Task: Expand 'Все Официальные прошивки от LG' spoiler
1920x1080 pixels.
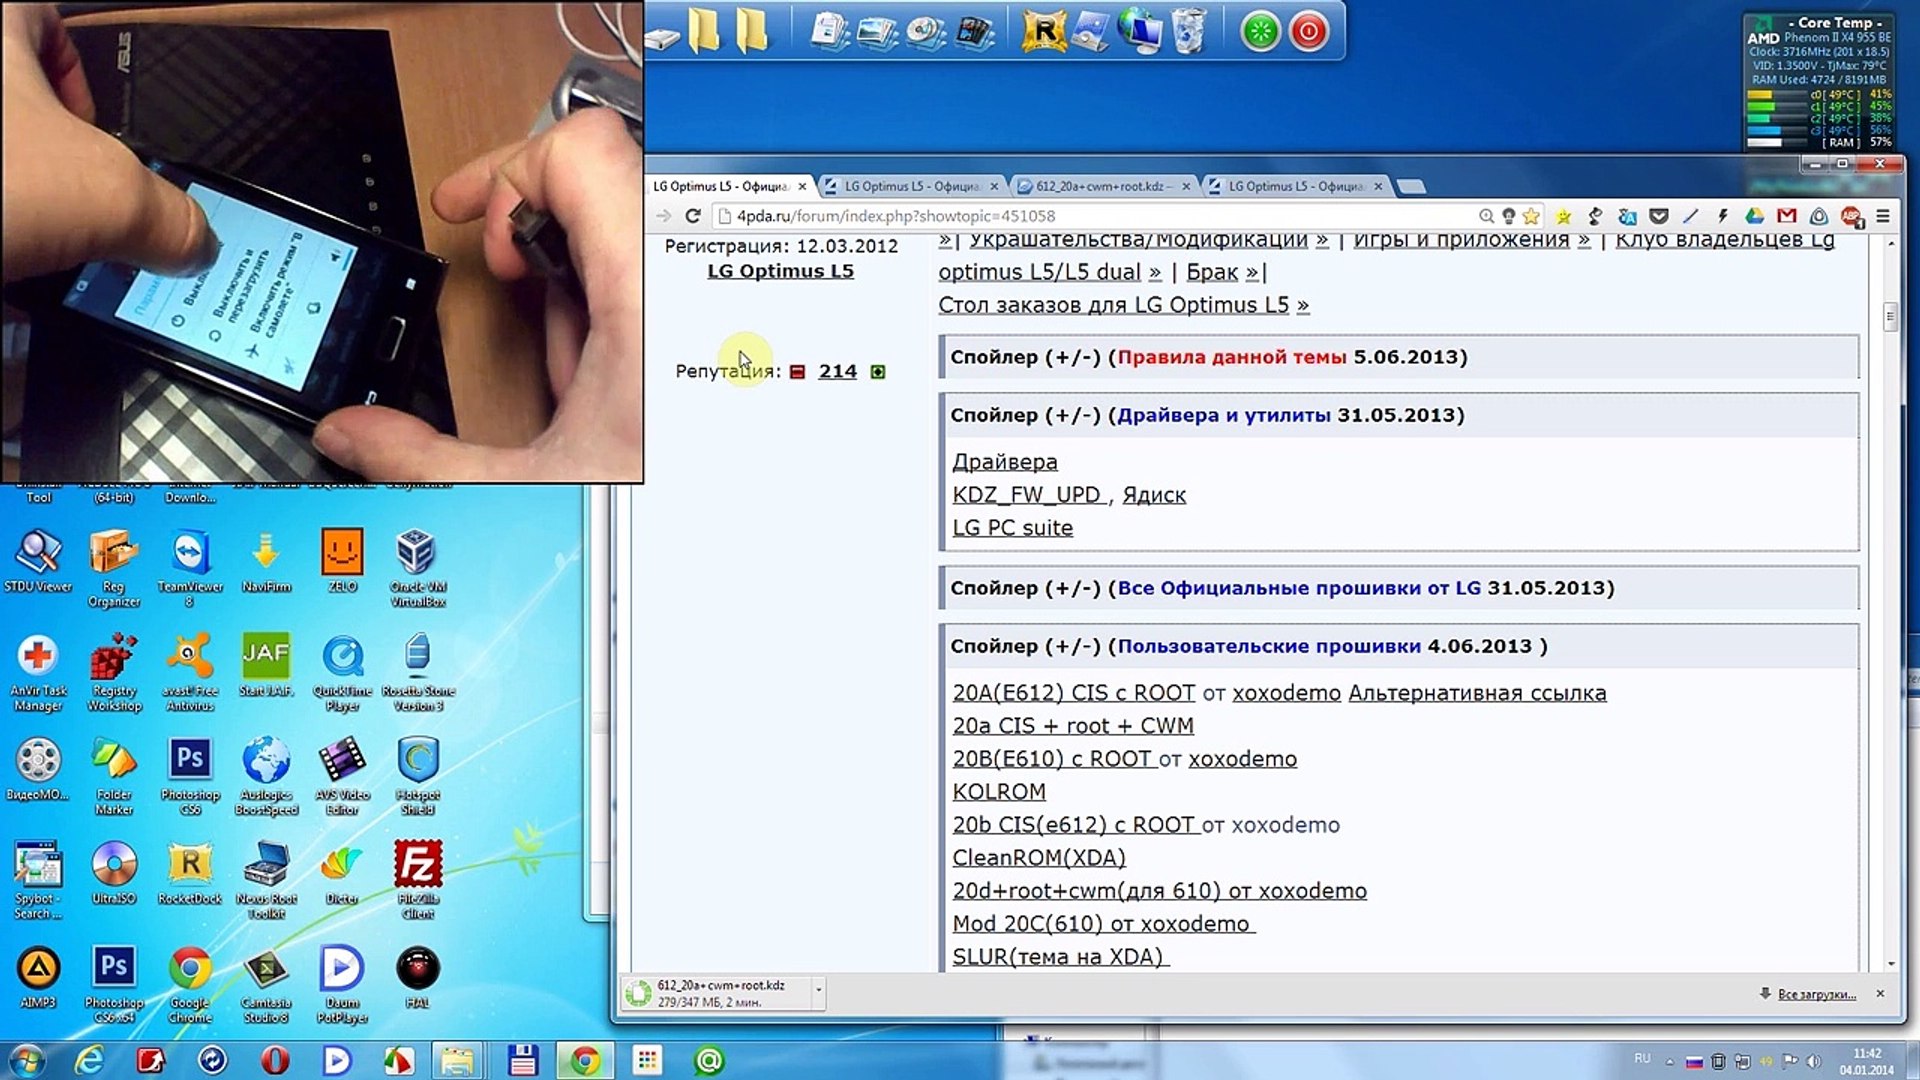Action: point(1399,588)
